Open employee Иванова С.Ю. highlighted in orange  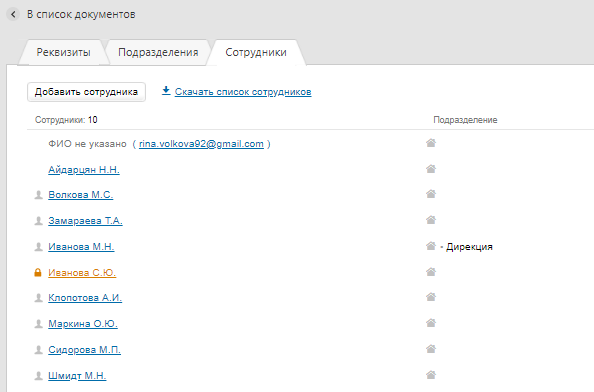tap(82, 273)
